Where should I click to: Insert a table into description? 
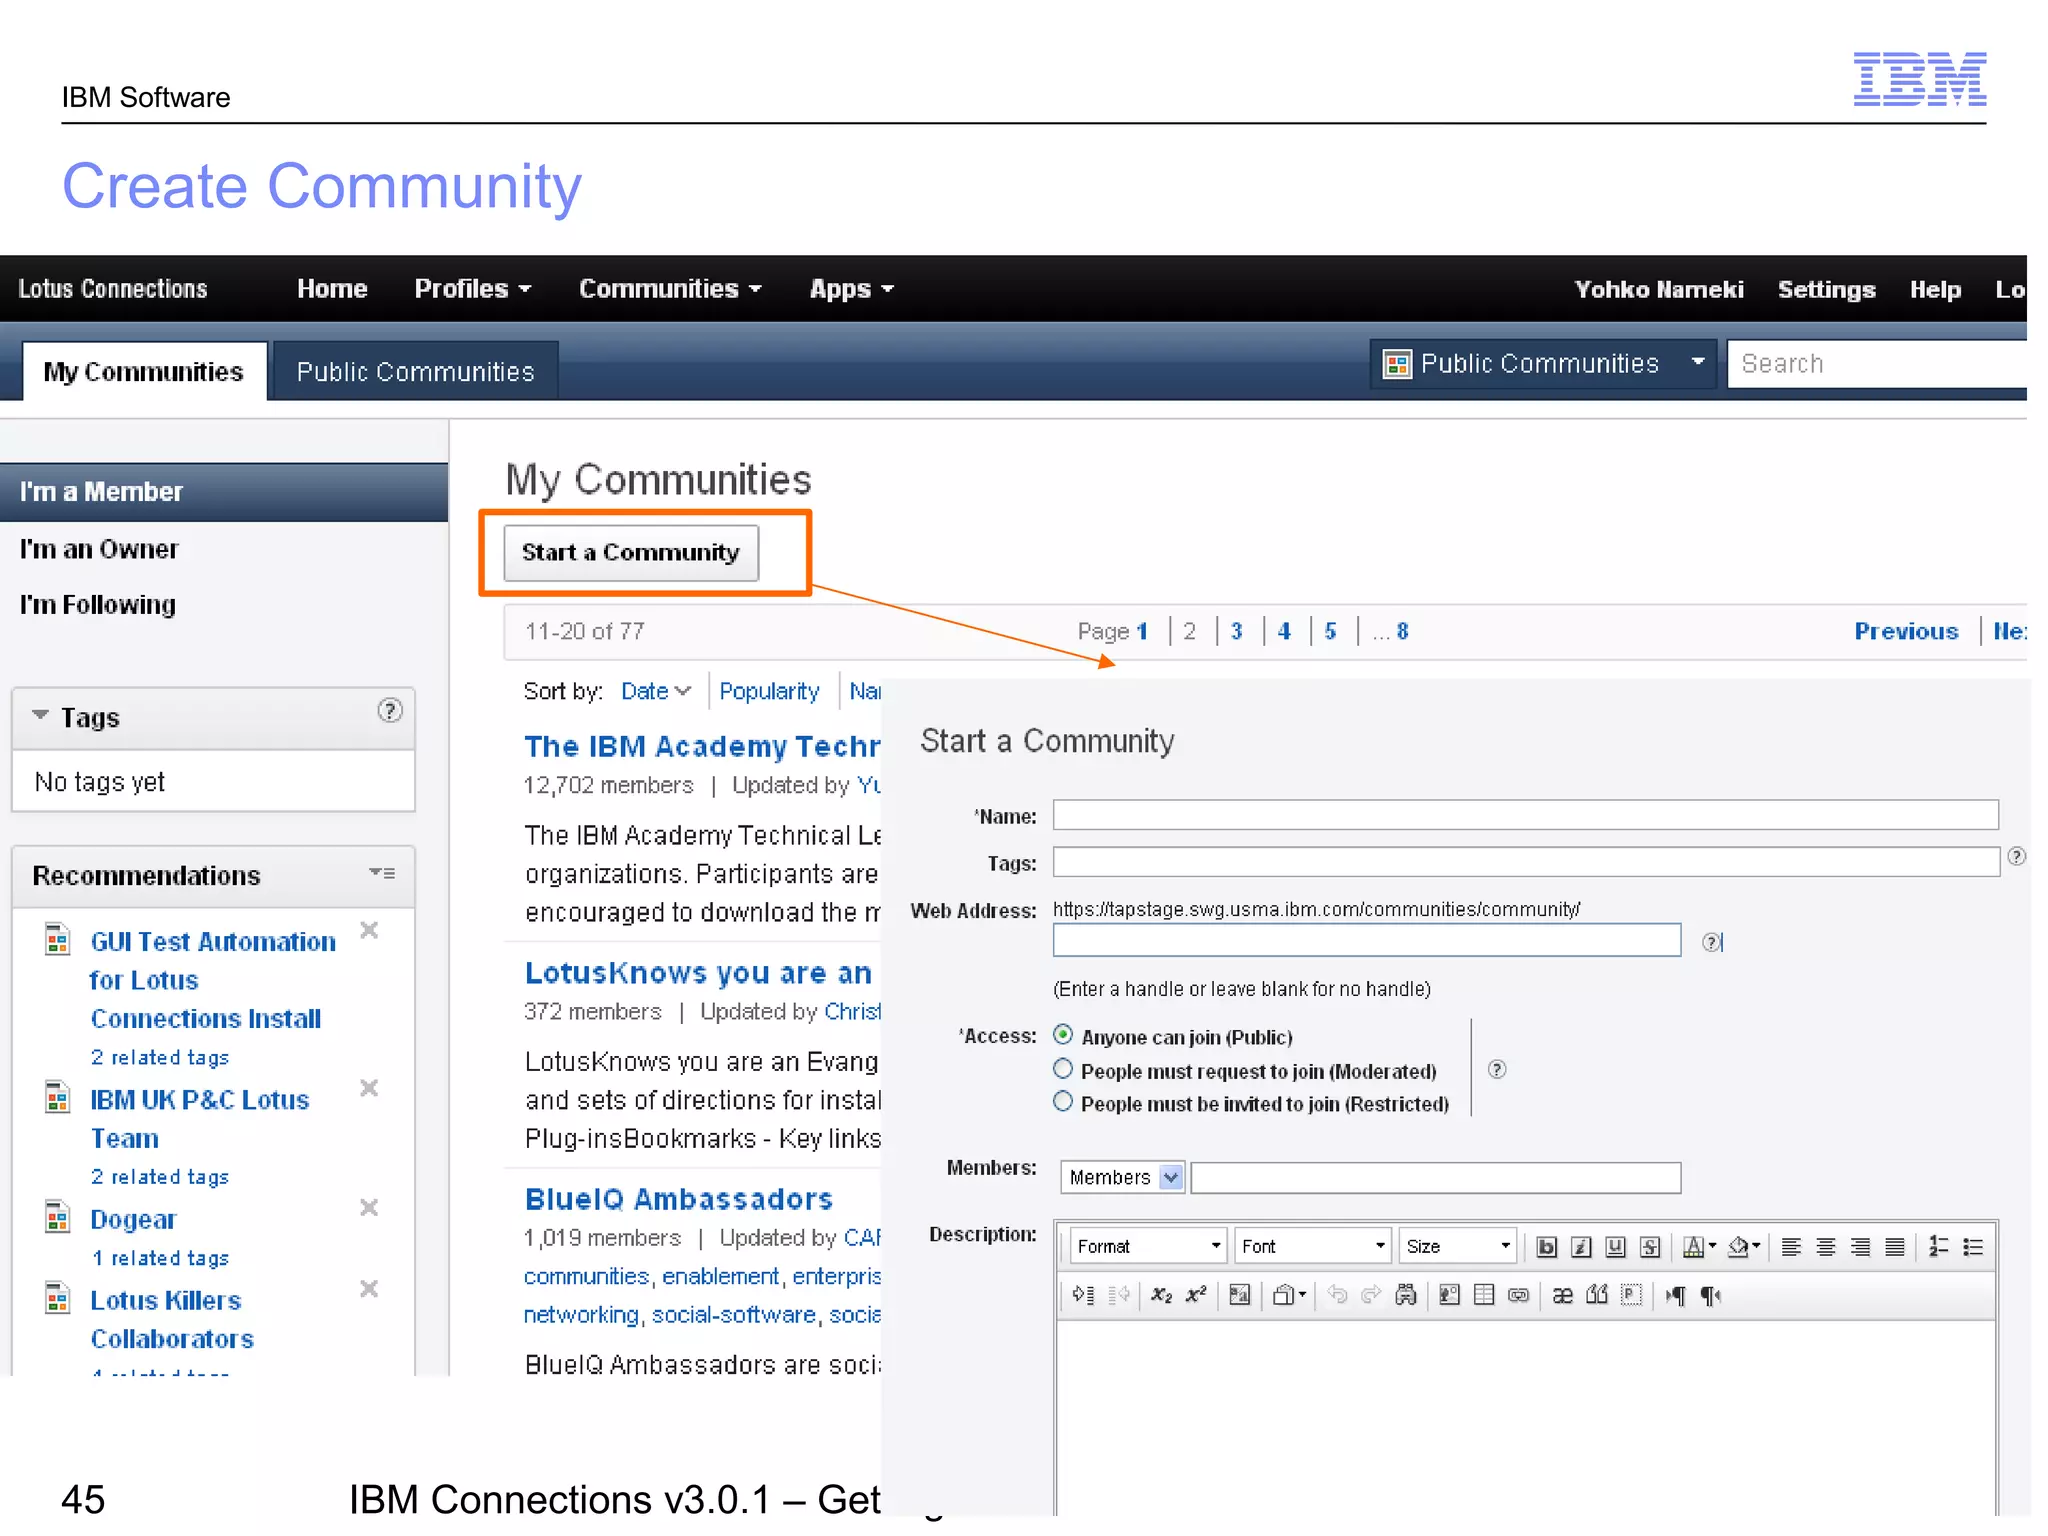pyautogui.click(x=1484, y=1295)
